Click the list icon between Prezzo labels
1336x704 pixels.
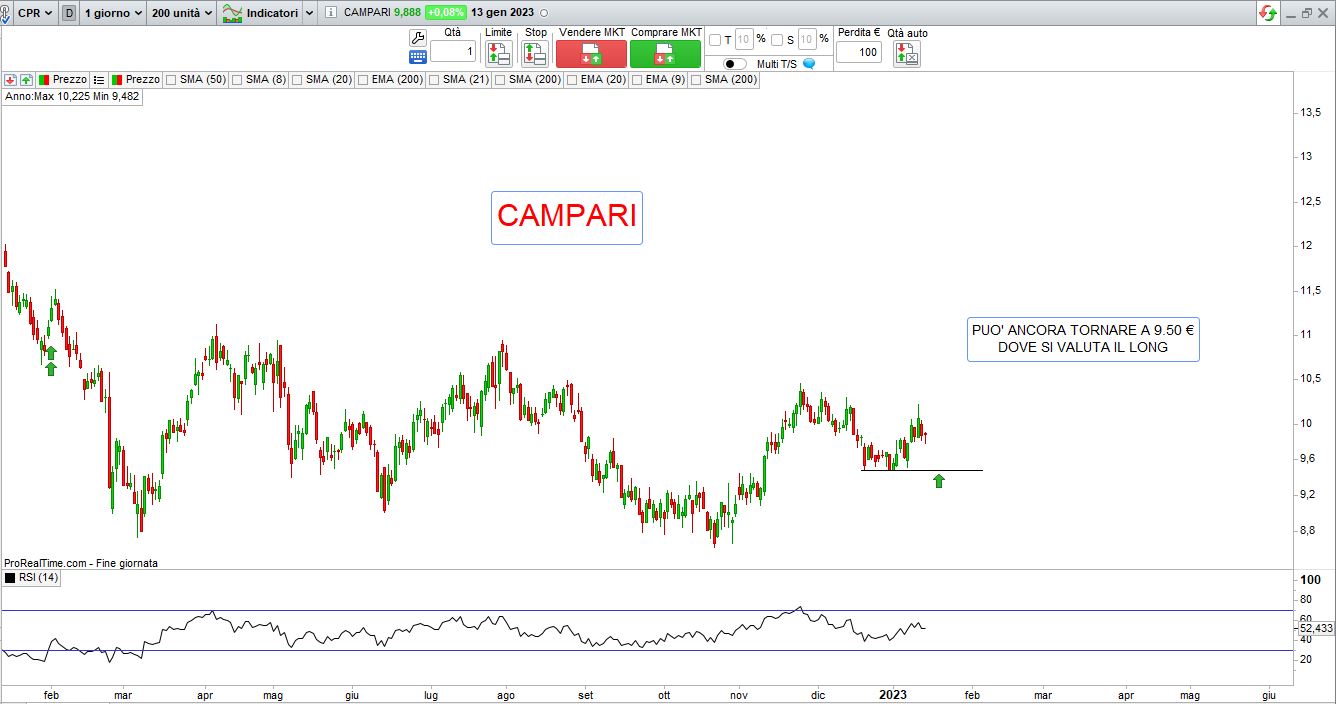[99, 79]
